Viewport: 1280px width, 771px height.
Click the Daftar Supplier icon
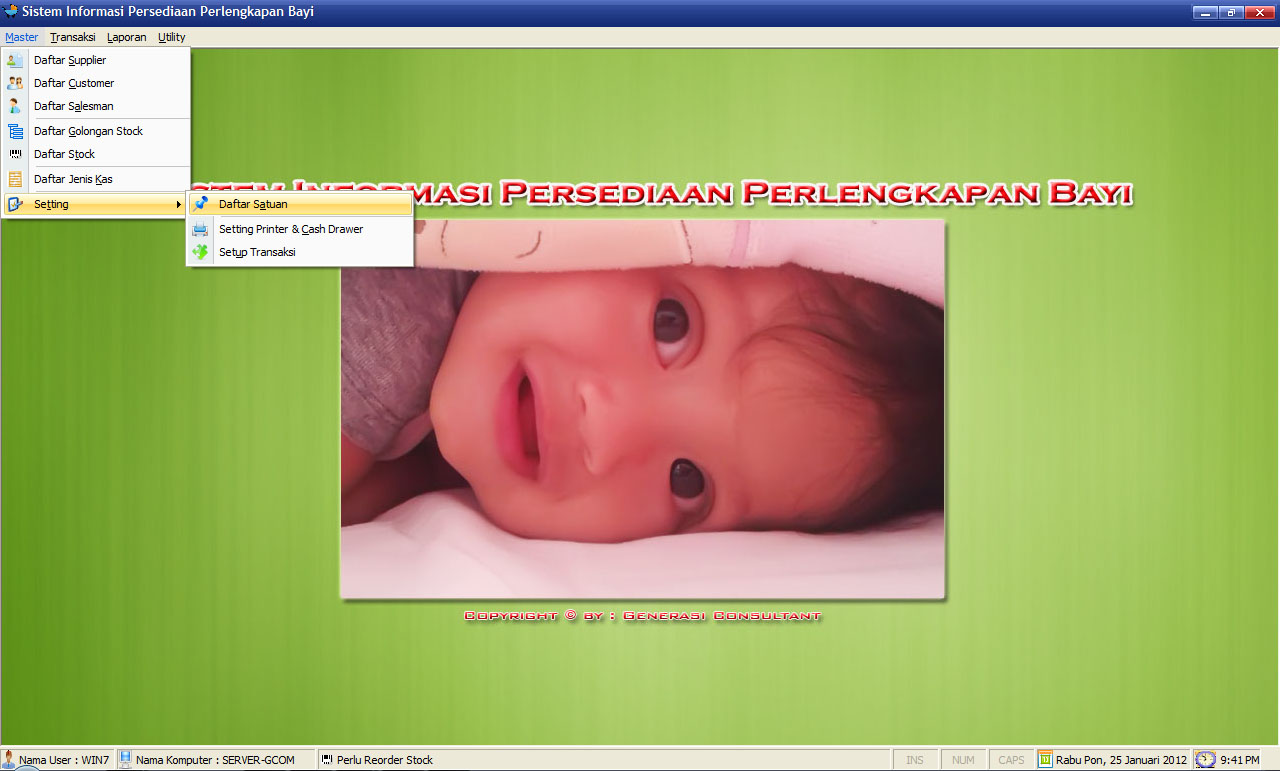tap(15, 60)
